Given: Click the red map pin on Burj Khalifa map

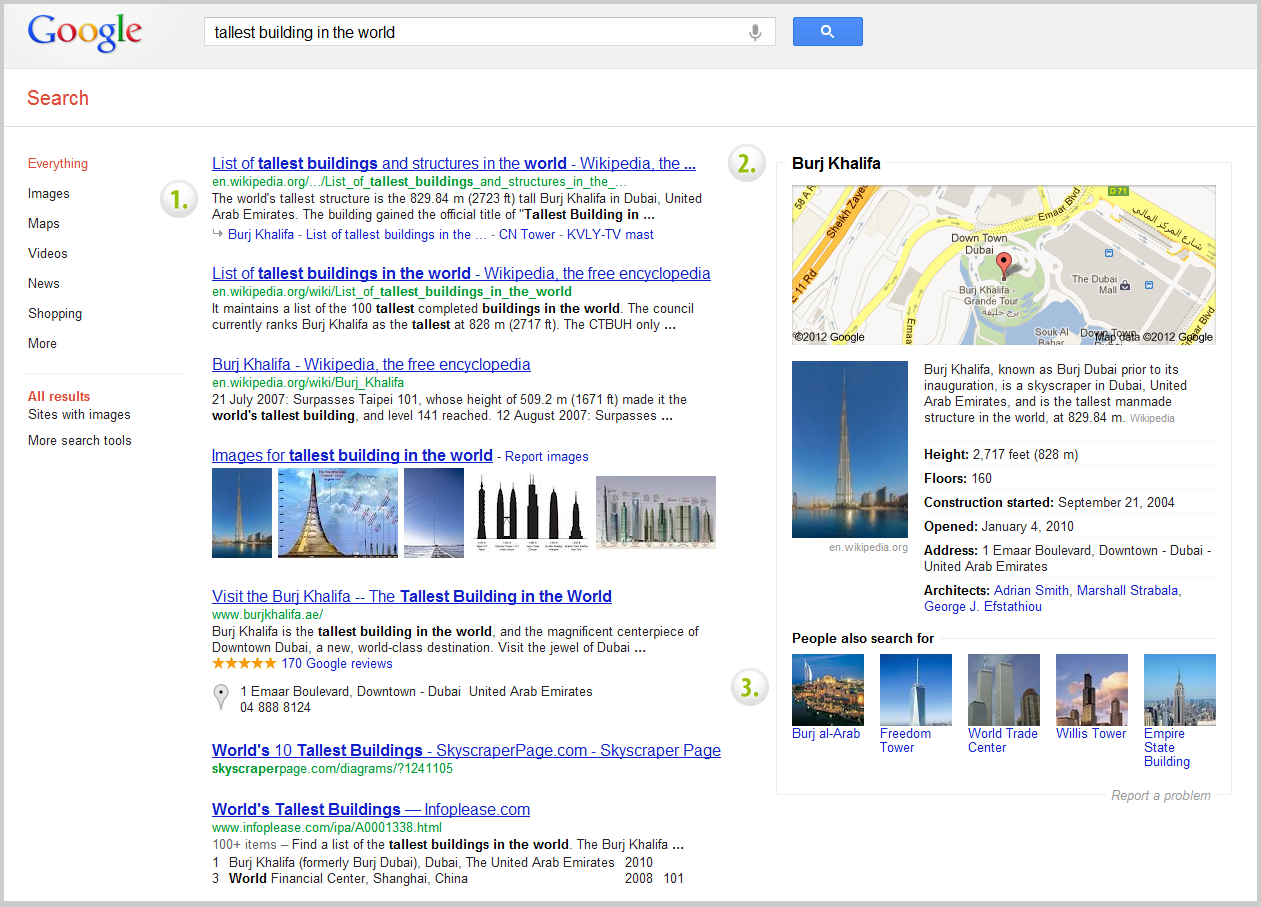Looking at the screenshot, I should (1004, 264).
